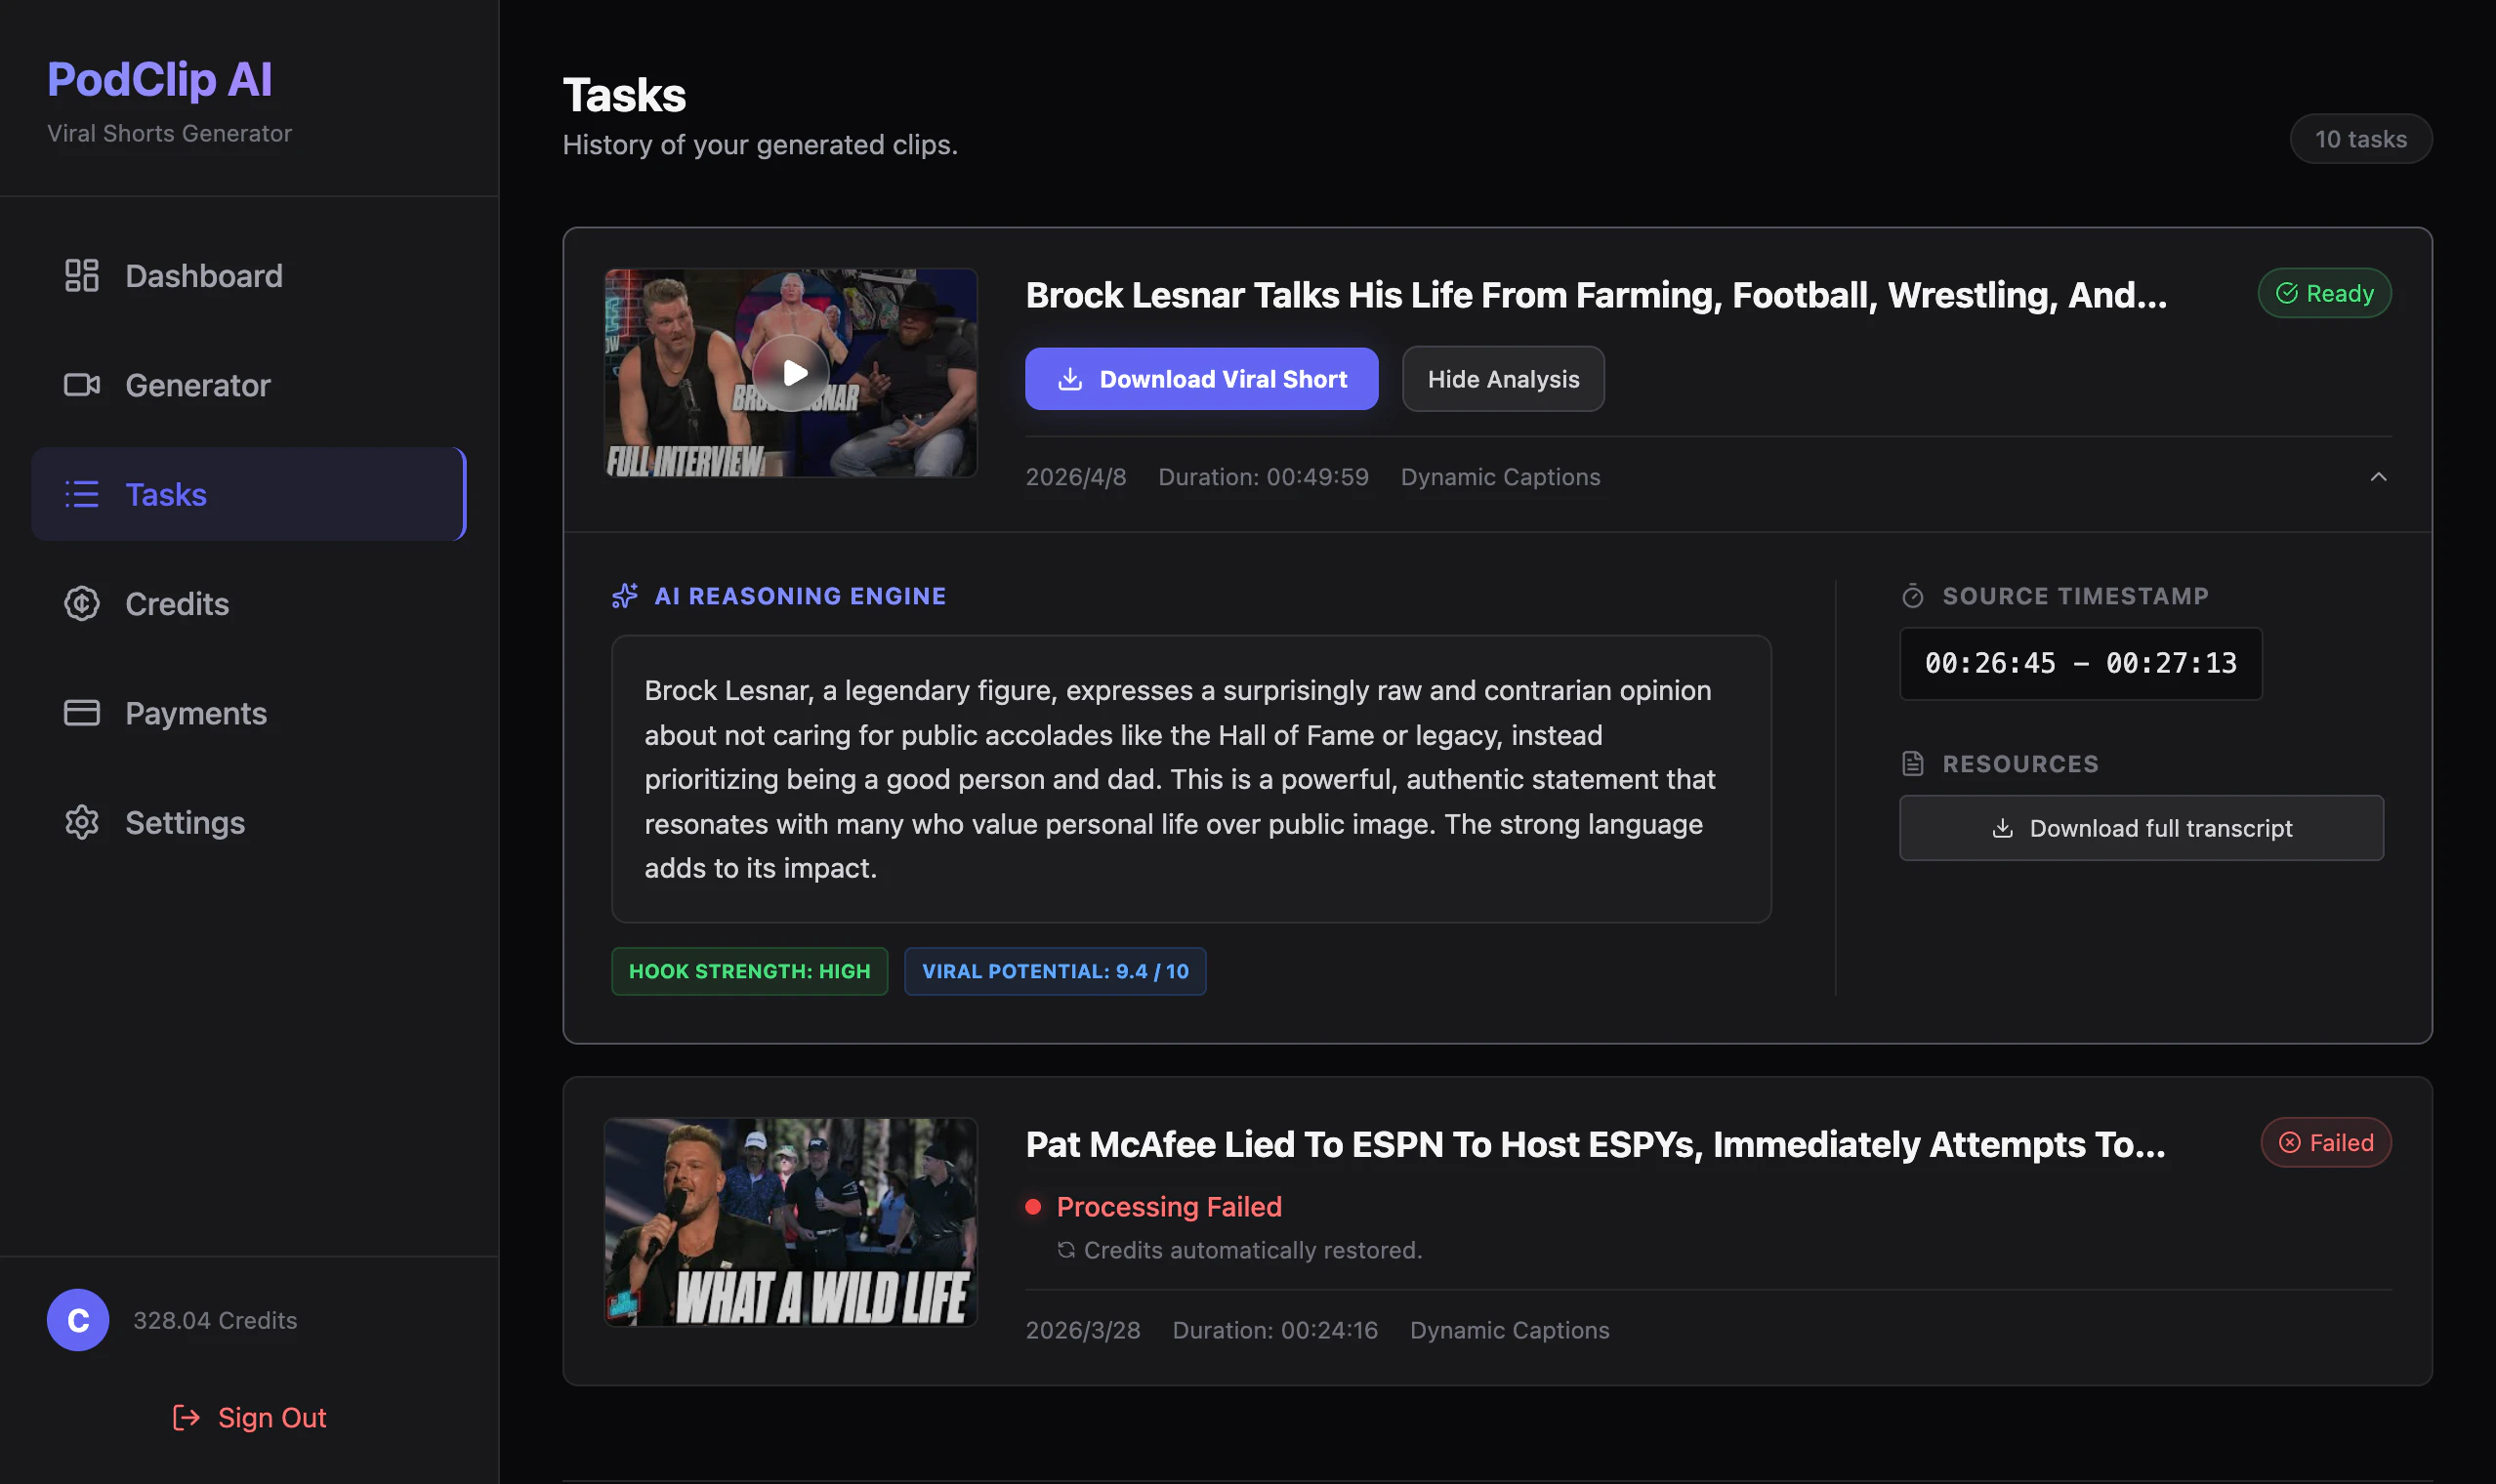Download full transcript
This screenshot has height=1484, width=2496.
(x=2141, y=828)
